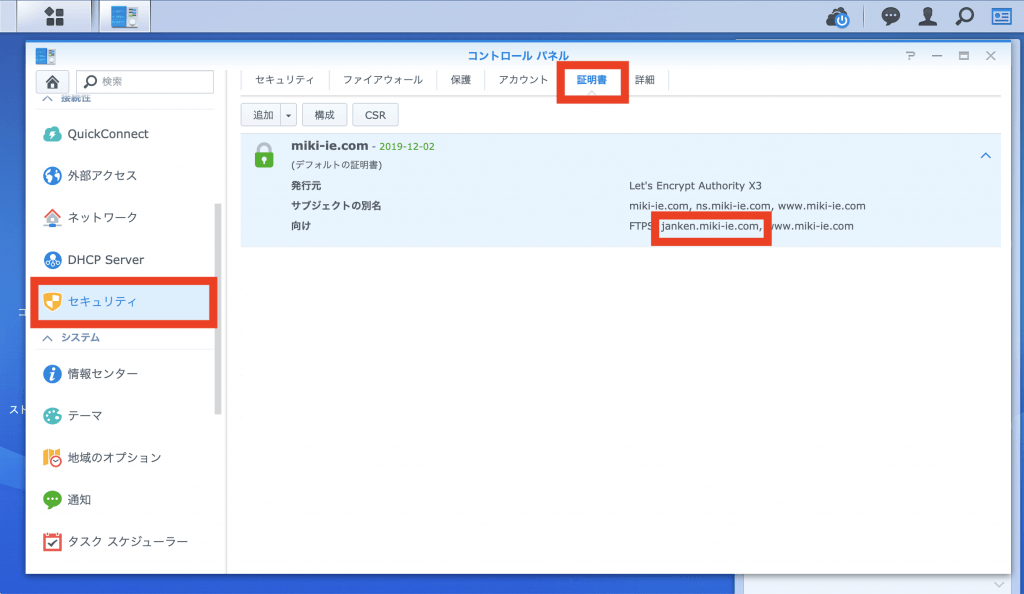This screenshot has height=594, width=1024.
Task: Switch to the ファイアウォール tab
Action: [382, 80]
